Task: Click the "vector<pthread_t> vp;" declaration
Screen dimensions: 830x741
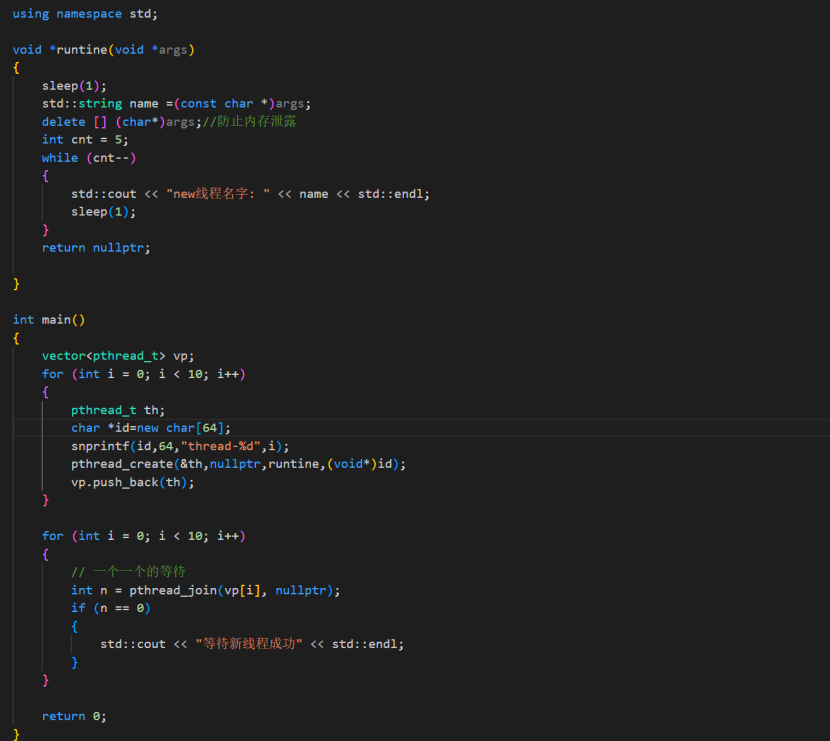Action: tap(118, 356)
